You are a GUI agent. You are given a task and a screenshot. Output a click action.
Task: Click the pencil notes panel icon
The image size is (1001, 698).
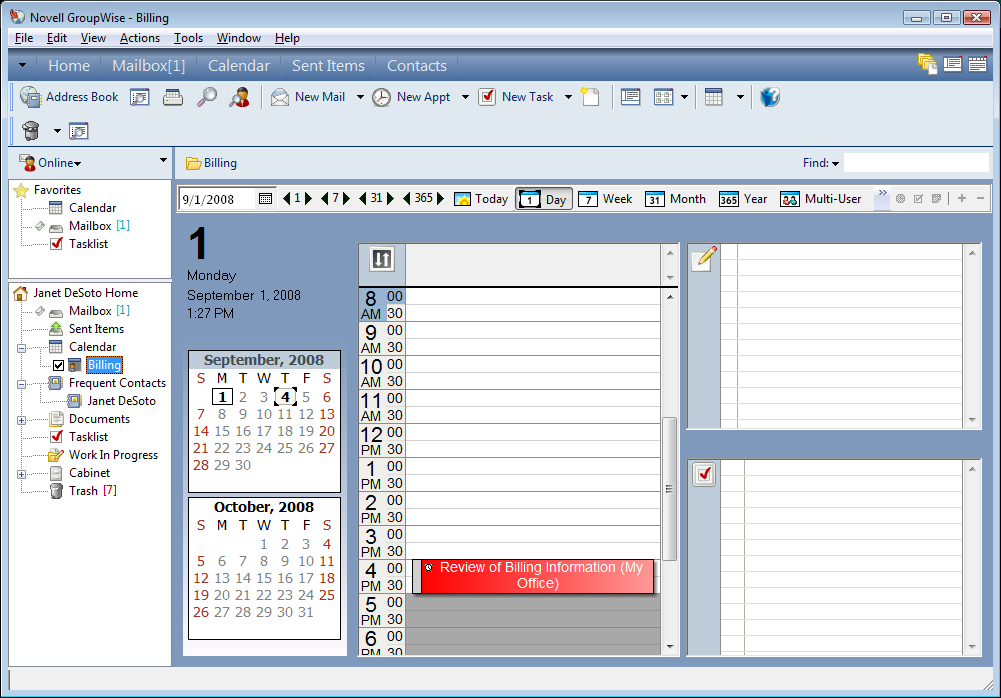click(x=705, y=258)
